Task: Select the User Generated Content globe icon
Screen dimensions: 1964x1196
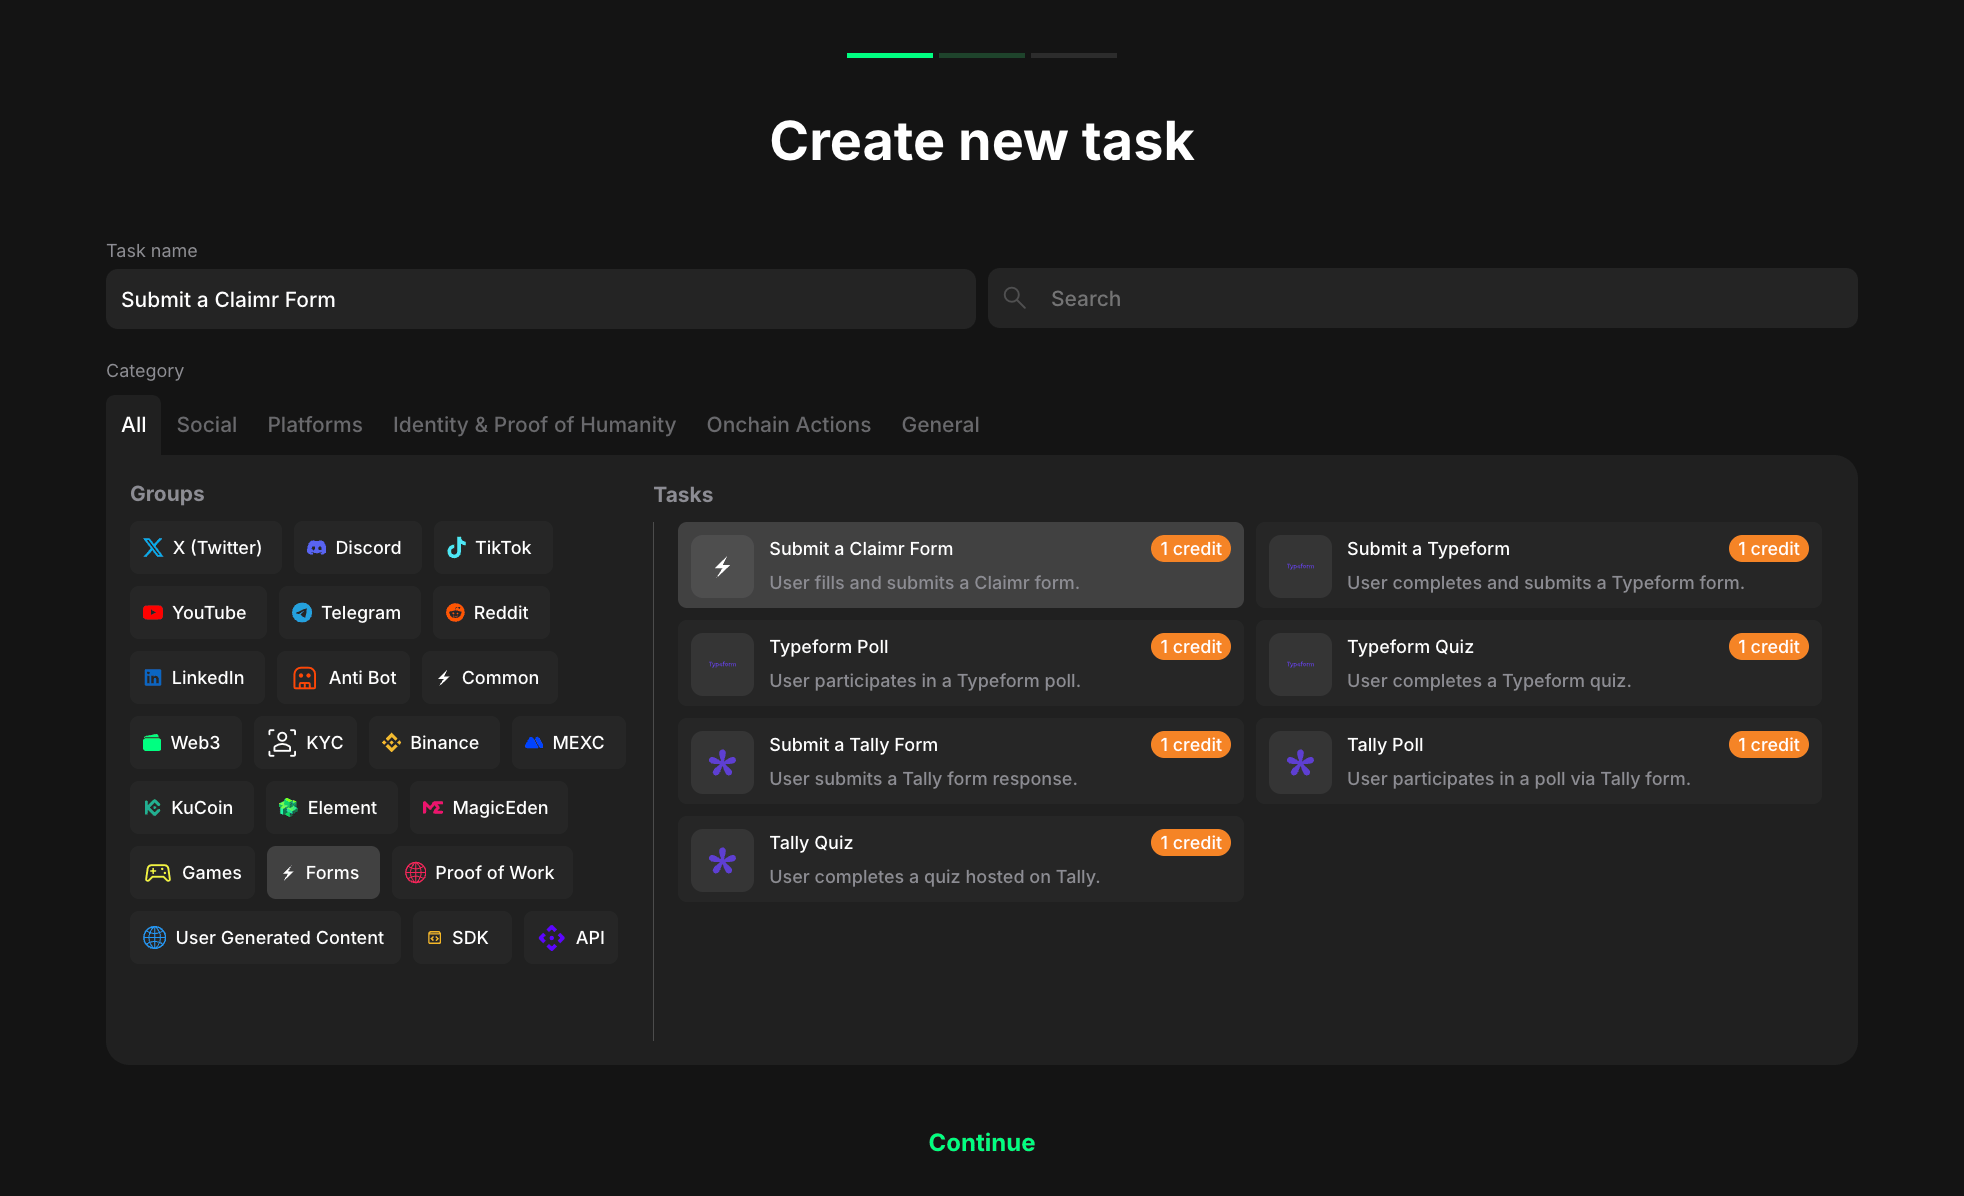Action: point(155,938)
